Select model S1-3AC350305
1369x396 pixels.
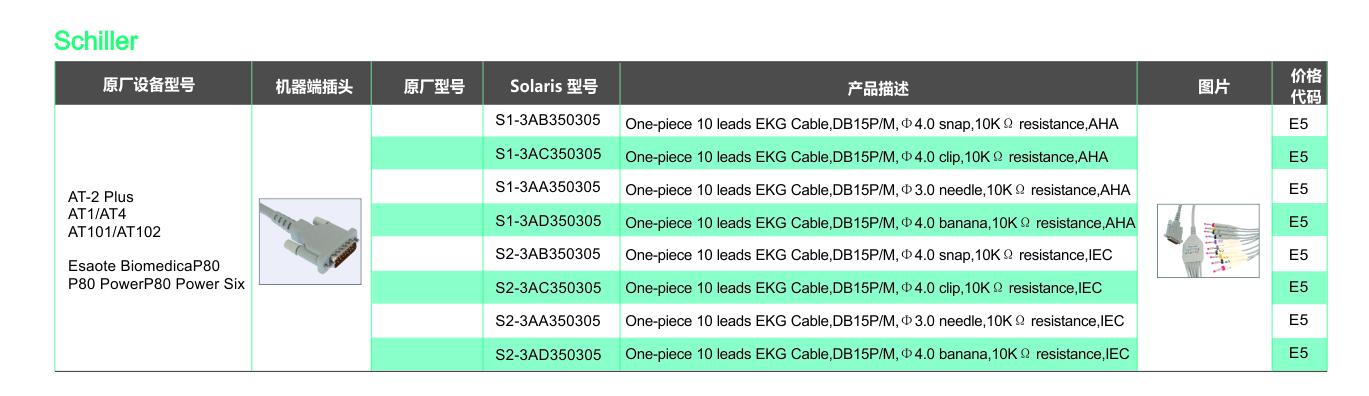(x=548, y=154)
